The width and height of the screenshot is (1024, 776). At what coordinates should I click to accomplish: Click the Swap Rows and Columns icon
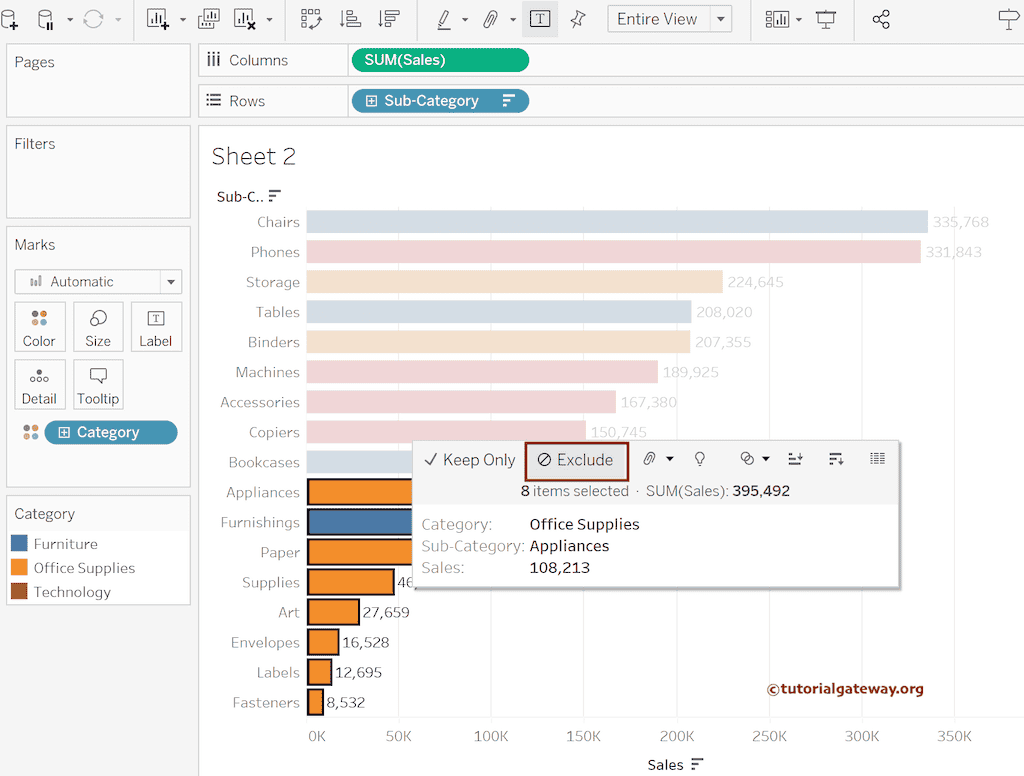click(311, 19)
